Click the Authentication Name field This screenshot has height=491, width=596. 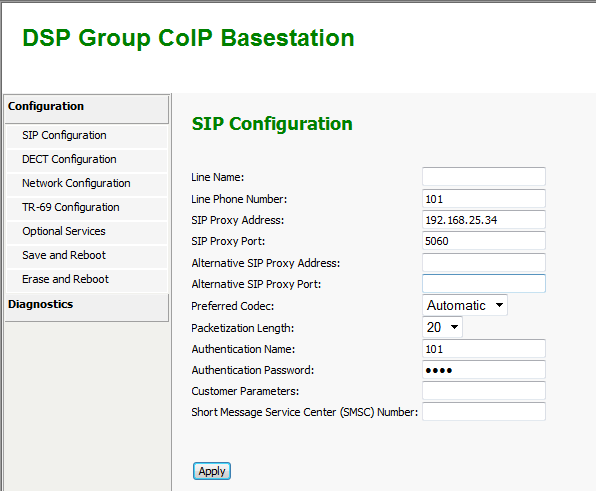(x=483, y=349)
